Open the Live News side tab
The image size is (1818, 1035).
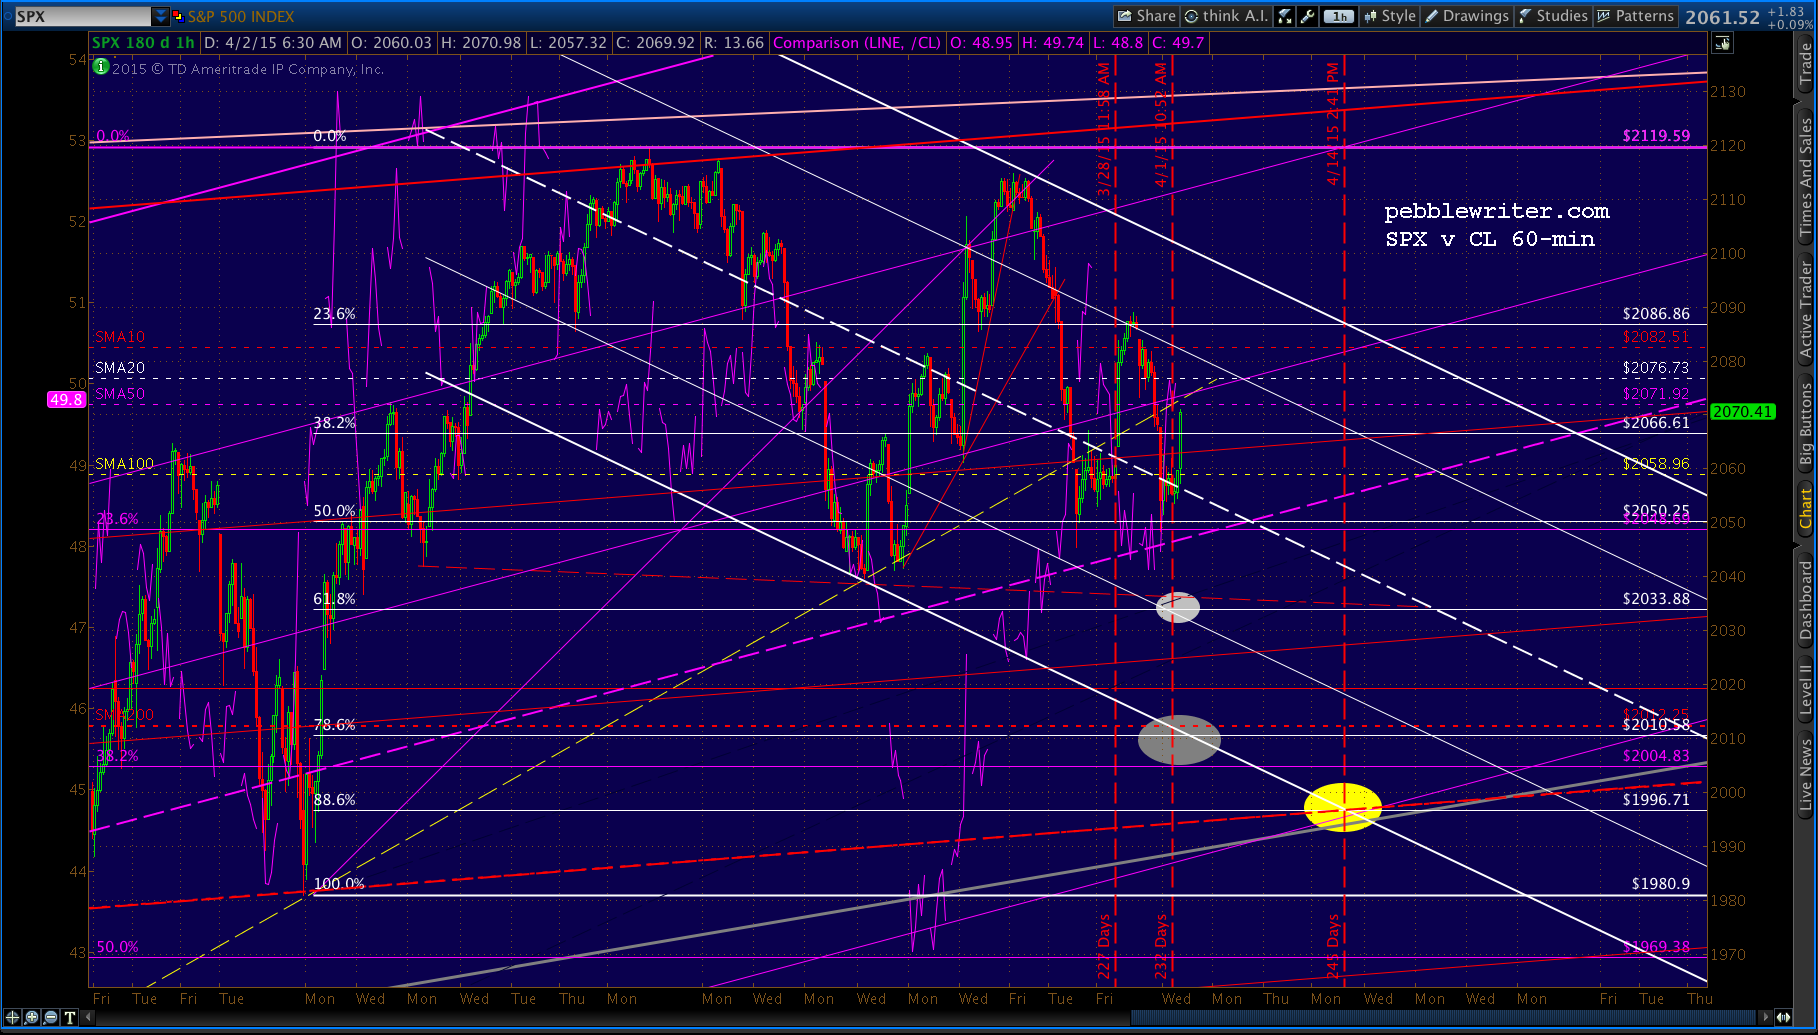point(1805,773)
